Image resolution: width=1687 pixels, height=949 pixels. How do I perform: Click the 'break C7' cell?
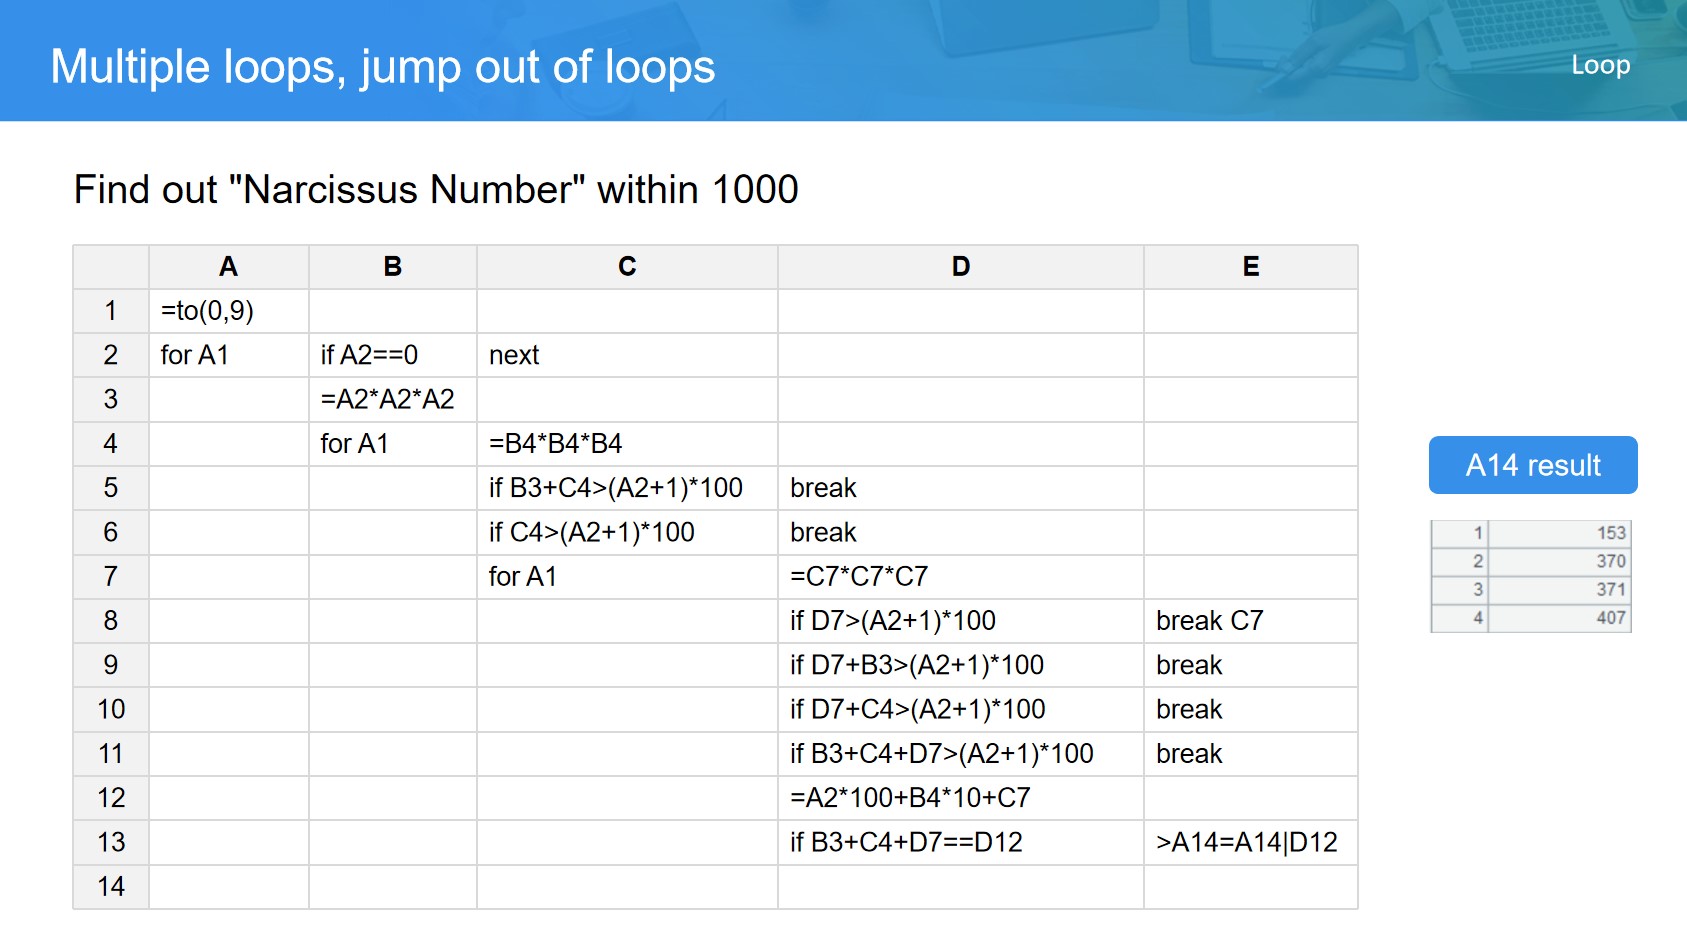[x=1250, y=621]
